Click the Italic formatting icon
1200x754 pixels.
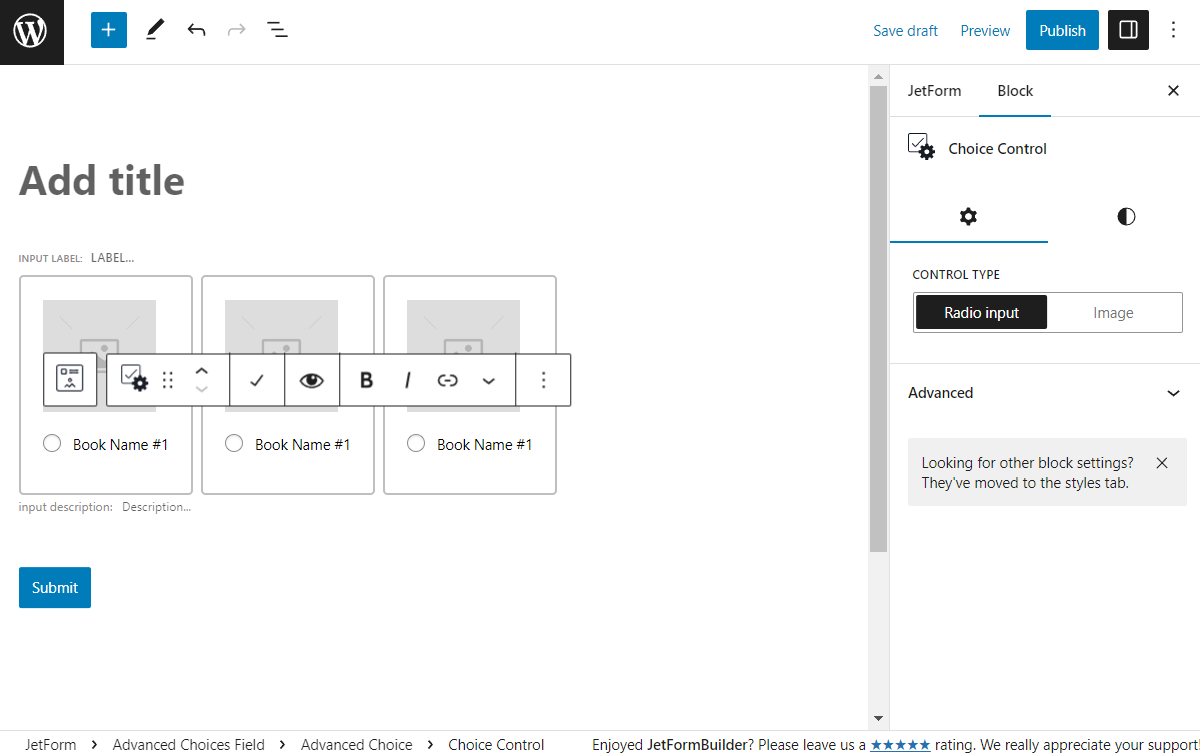click(407, 380)
